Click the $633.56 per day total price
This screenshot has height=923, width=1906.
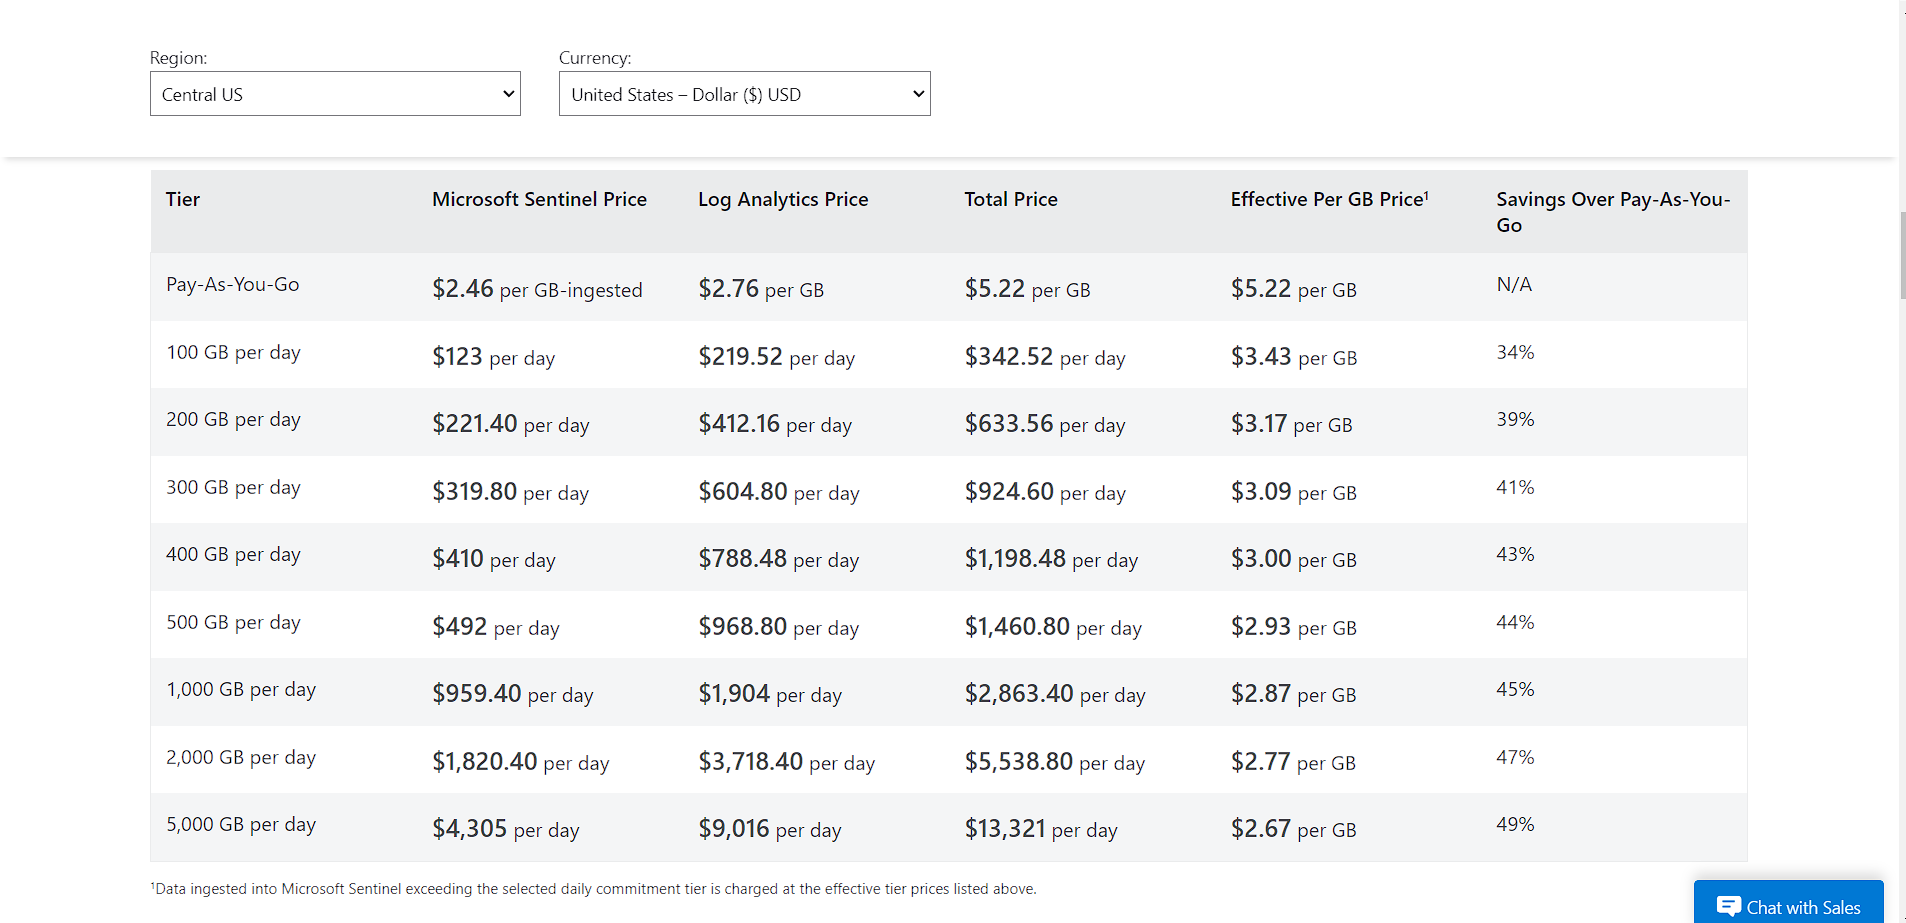tap(1044, 424)
